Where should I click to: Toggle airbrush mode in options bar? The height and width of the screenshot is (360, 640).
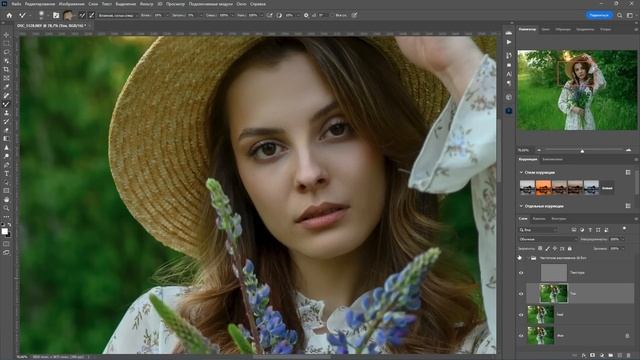pos(269,15)
